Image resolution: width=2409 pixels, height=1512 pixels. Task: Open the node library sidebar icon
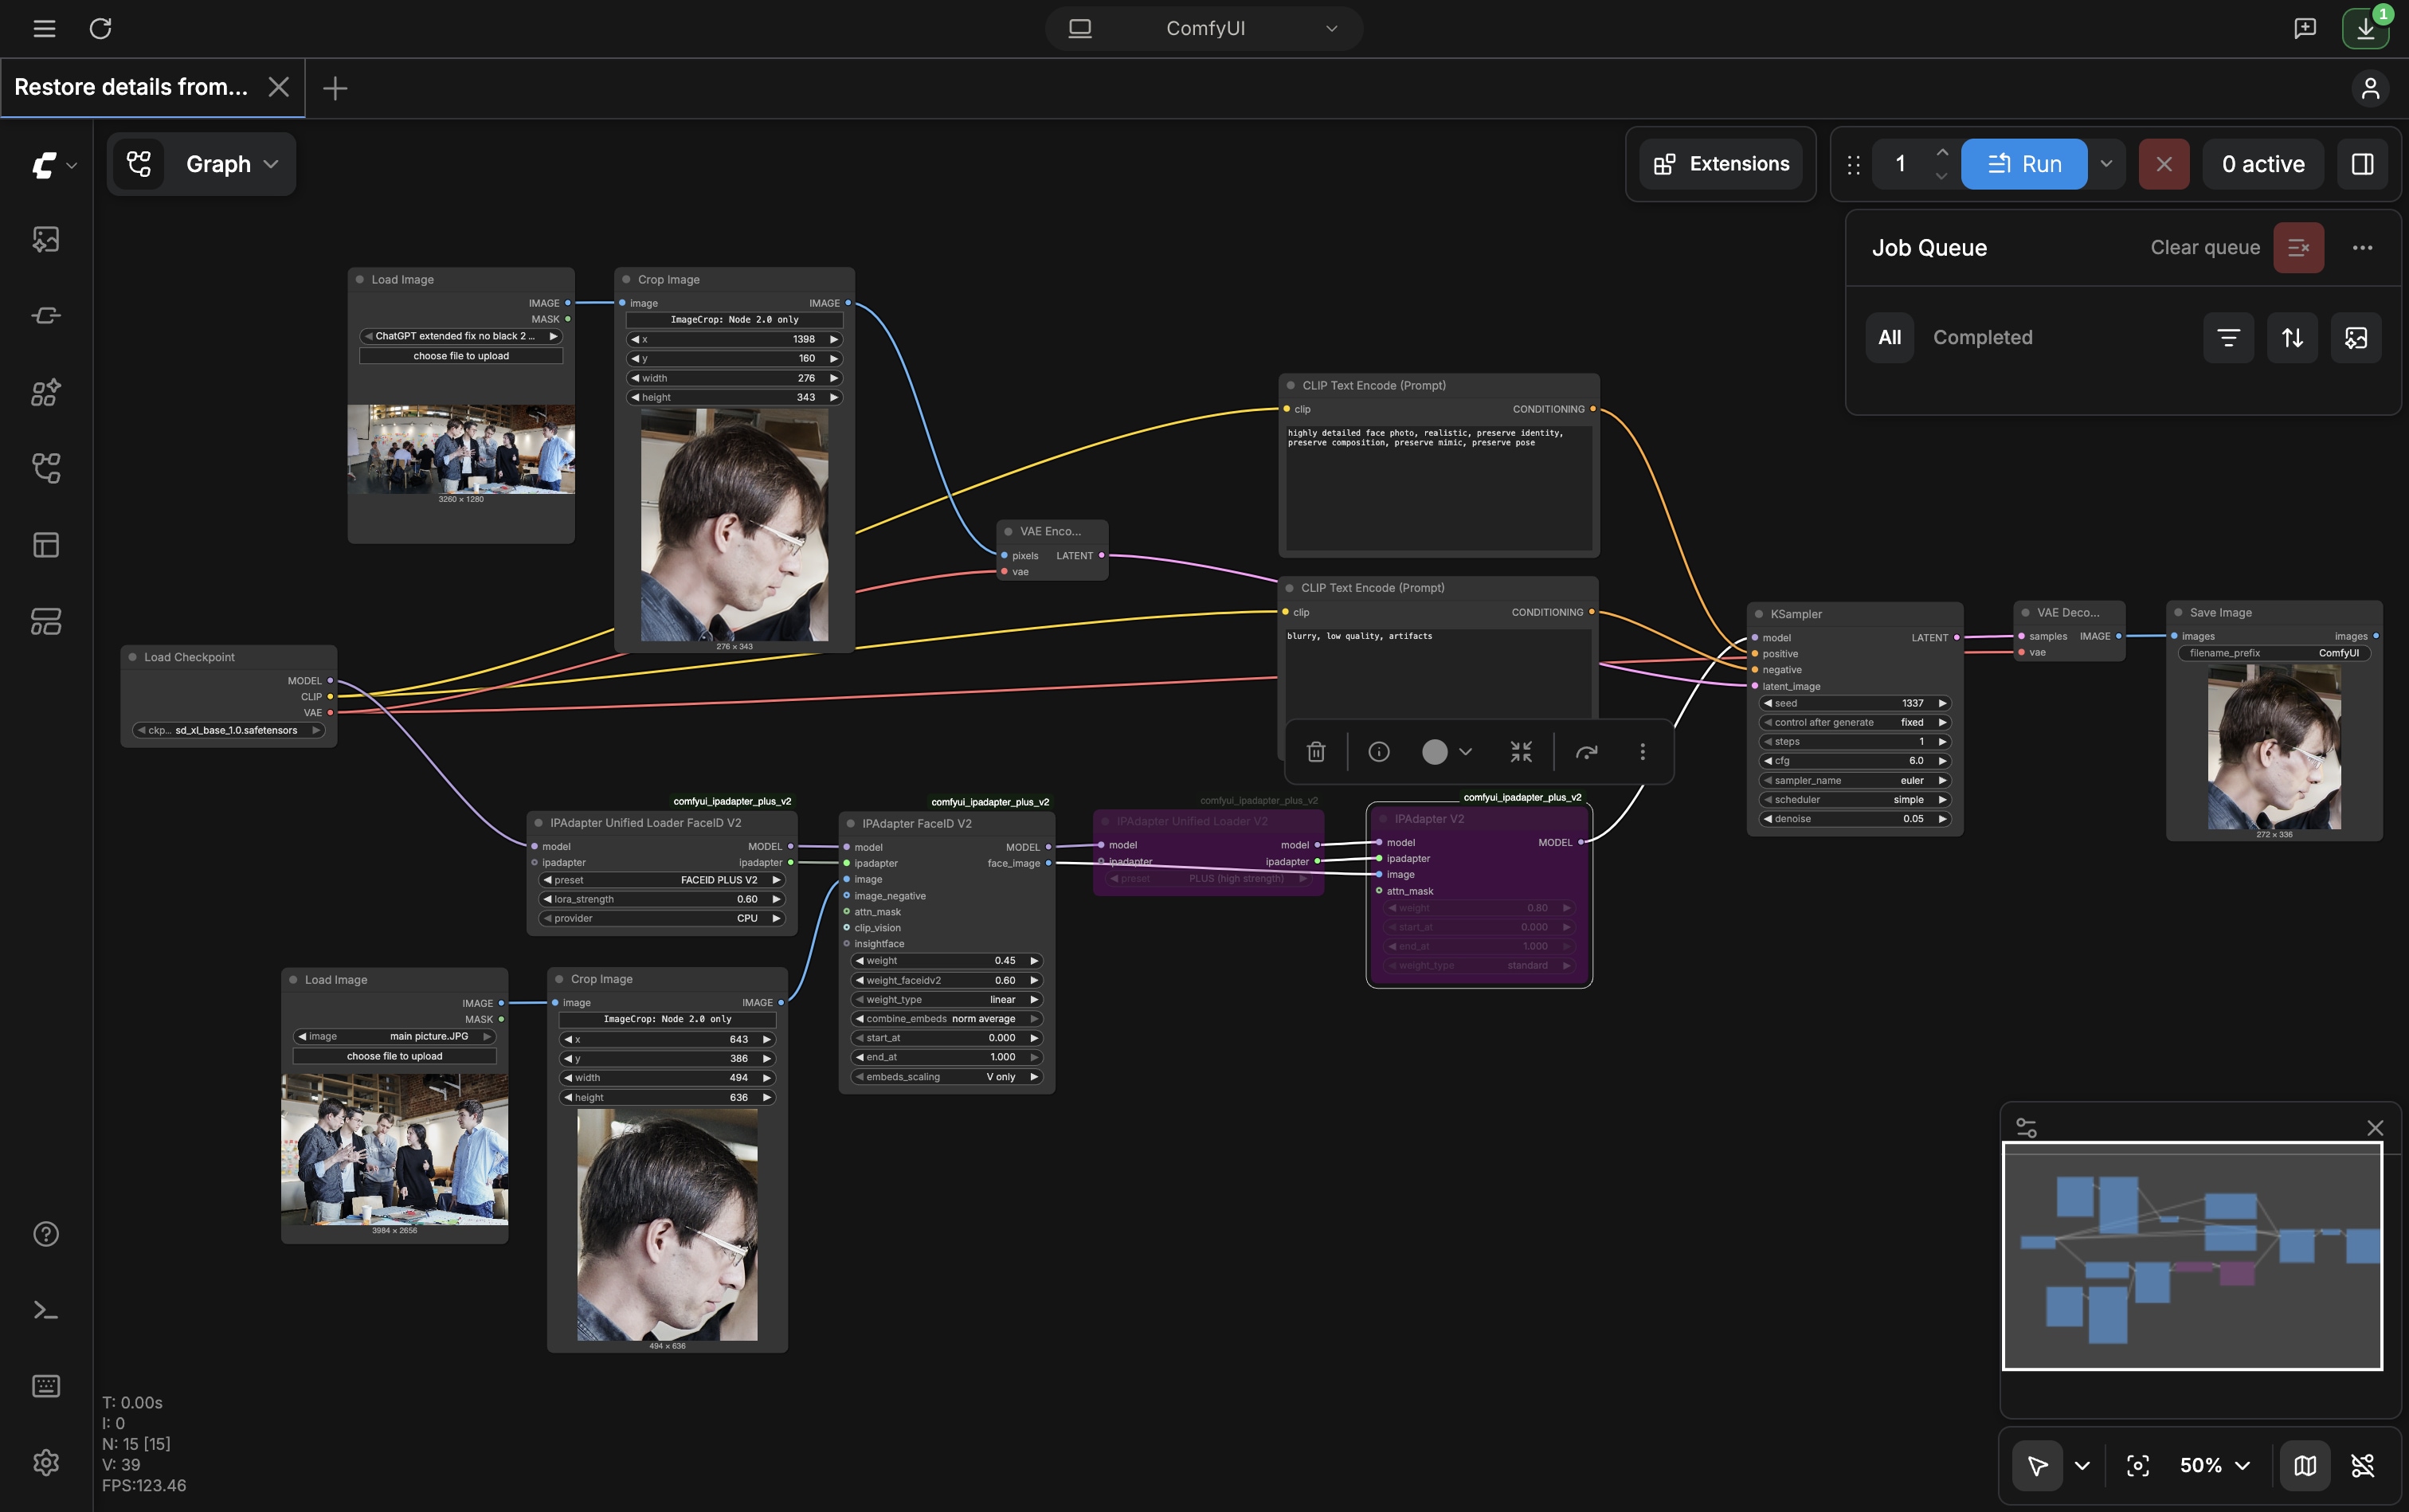pyautogui.click(x=46, y=316)
